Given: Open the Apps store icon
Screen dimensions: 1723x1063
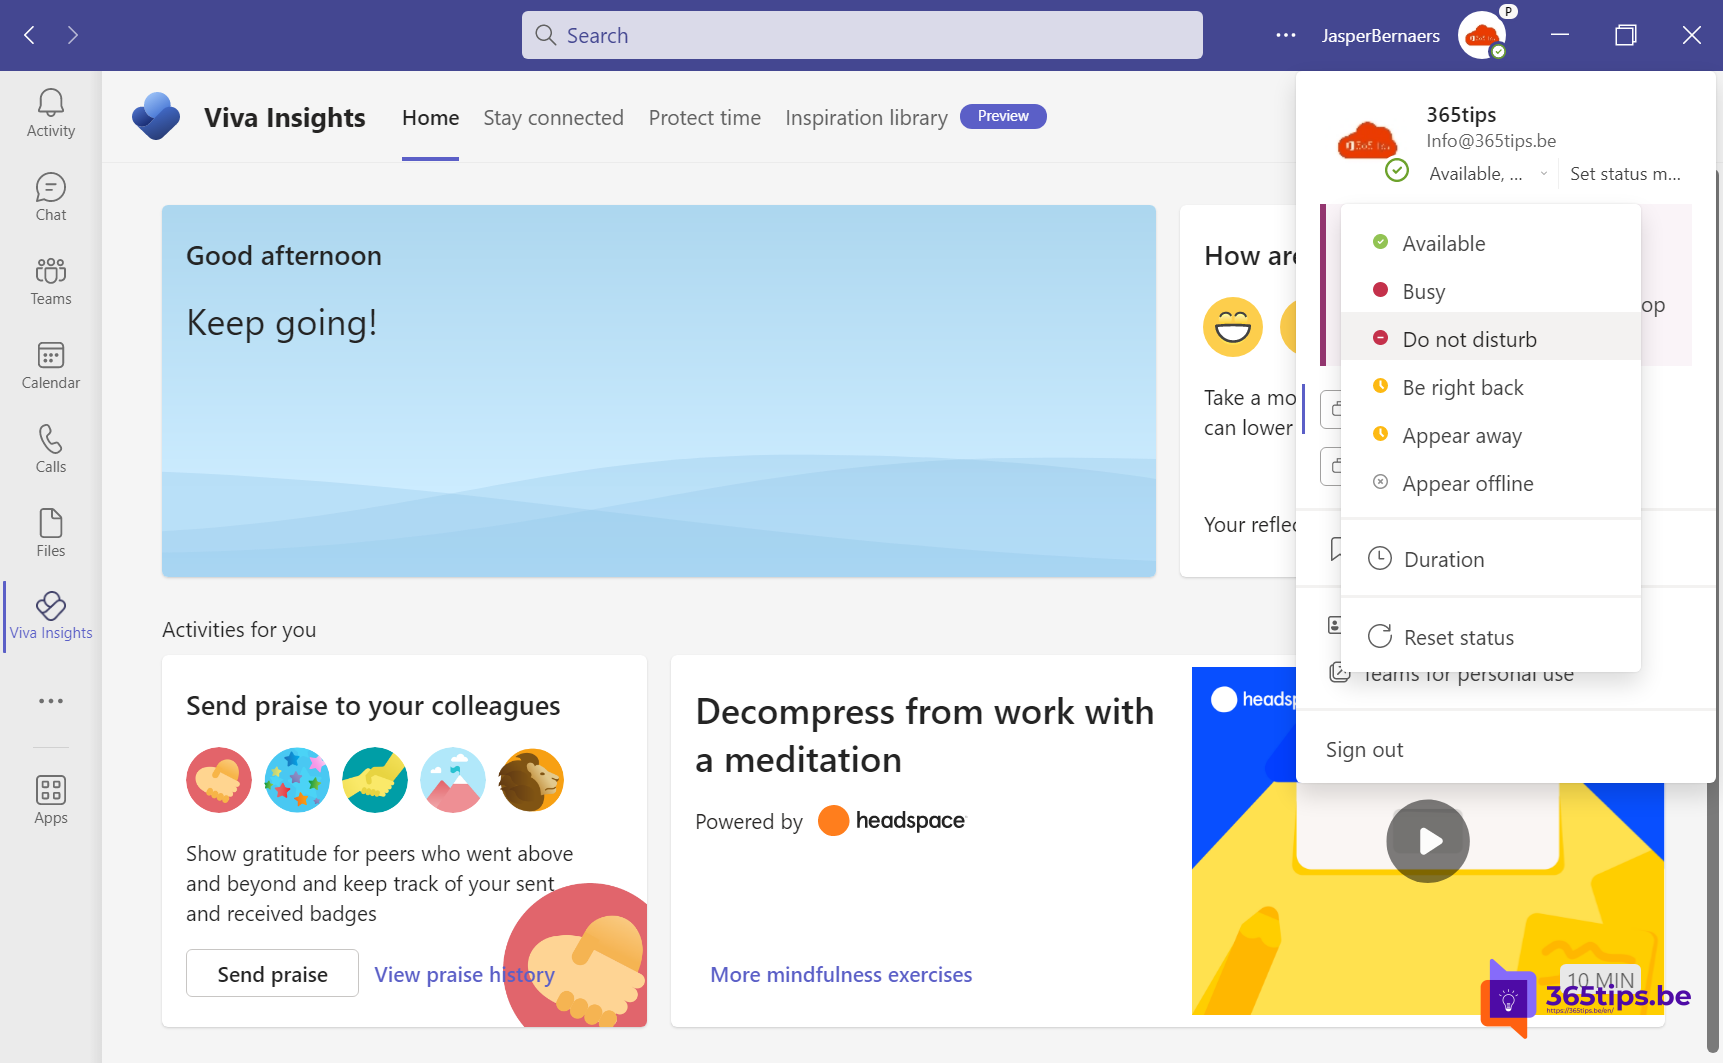Looking at the screenshot, I should [51, 800].
